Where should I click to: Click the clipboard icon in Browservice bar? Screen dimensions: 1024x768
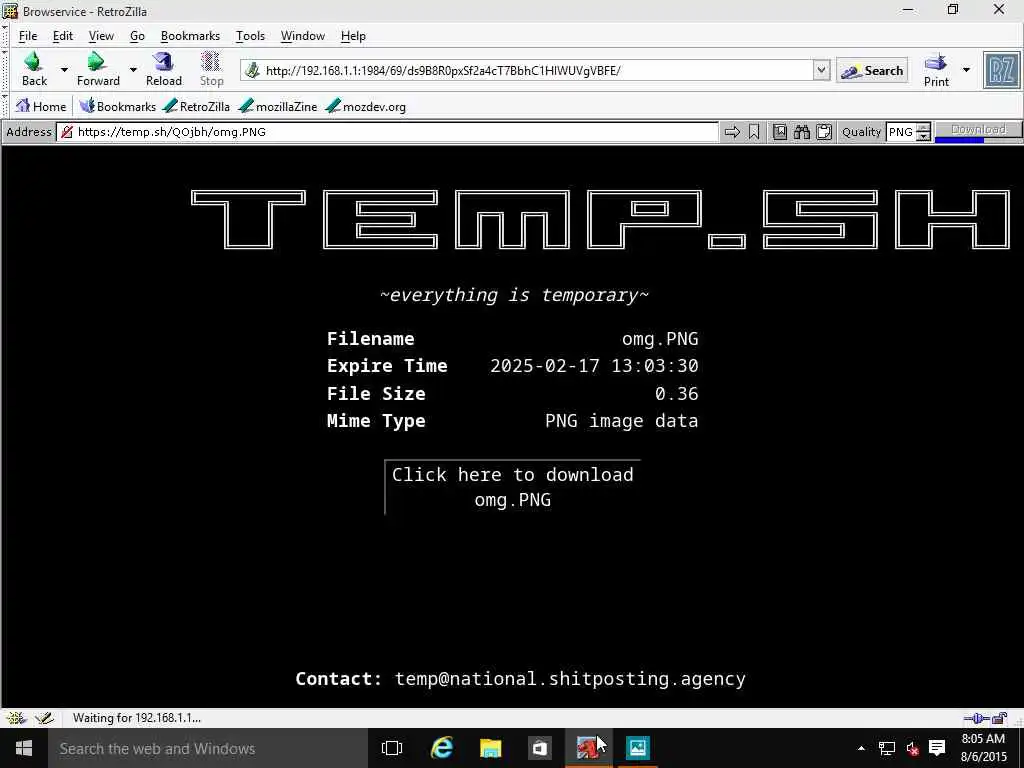[x=824, y=132]
